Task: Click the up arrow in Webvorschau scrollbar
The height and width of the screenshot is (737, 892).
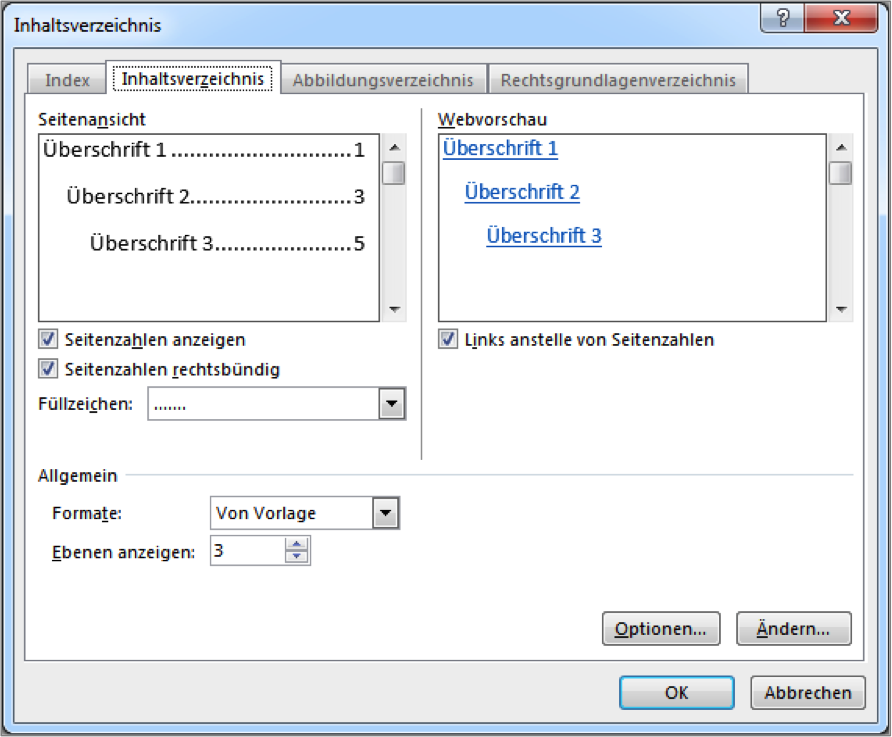Action: [x=841, y=148]
